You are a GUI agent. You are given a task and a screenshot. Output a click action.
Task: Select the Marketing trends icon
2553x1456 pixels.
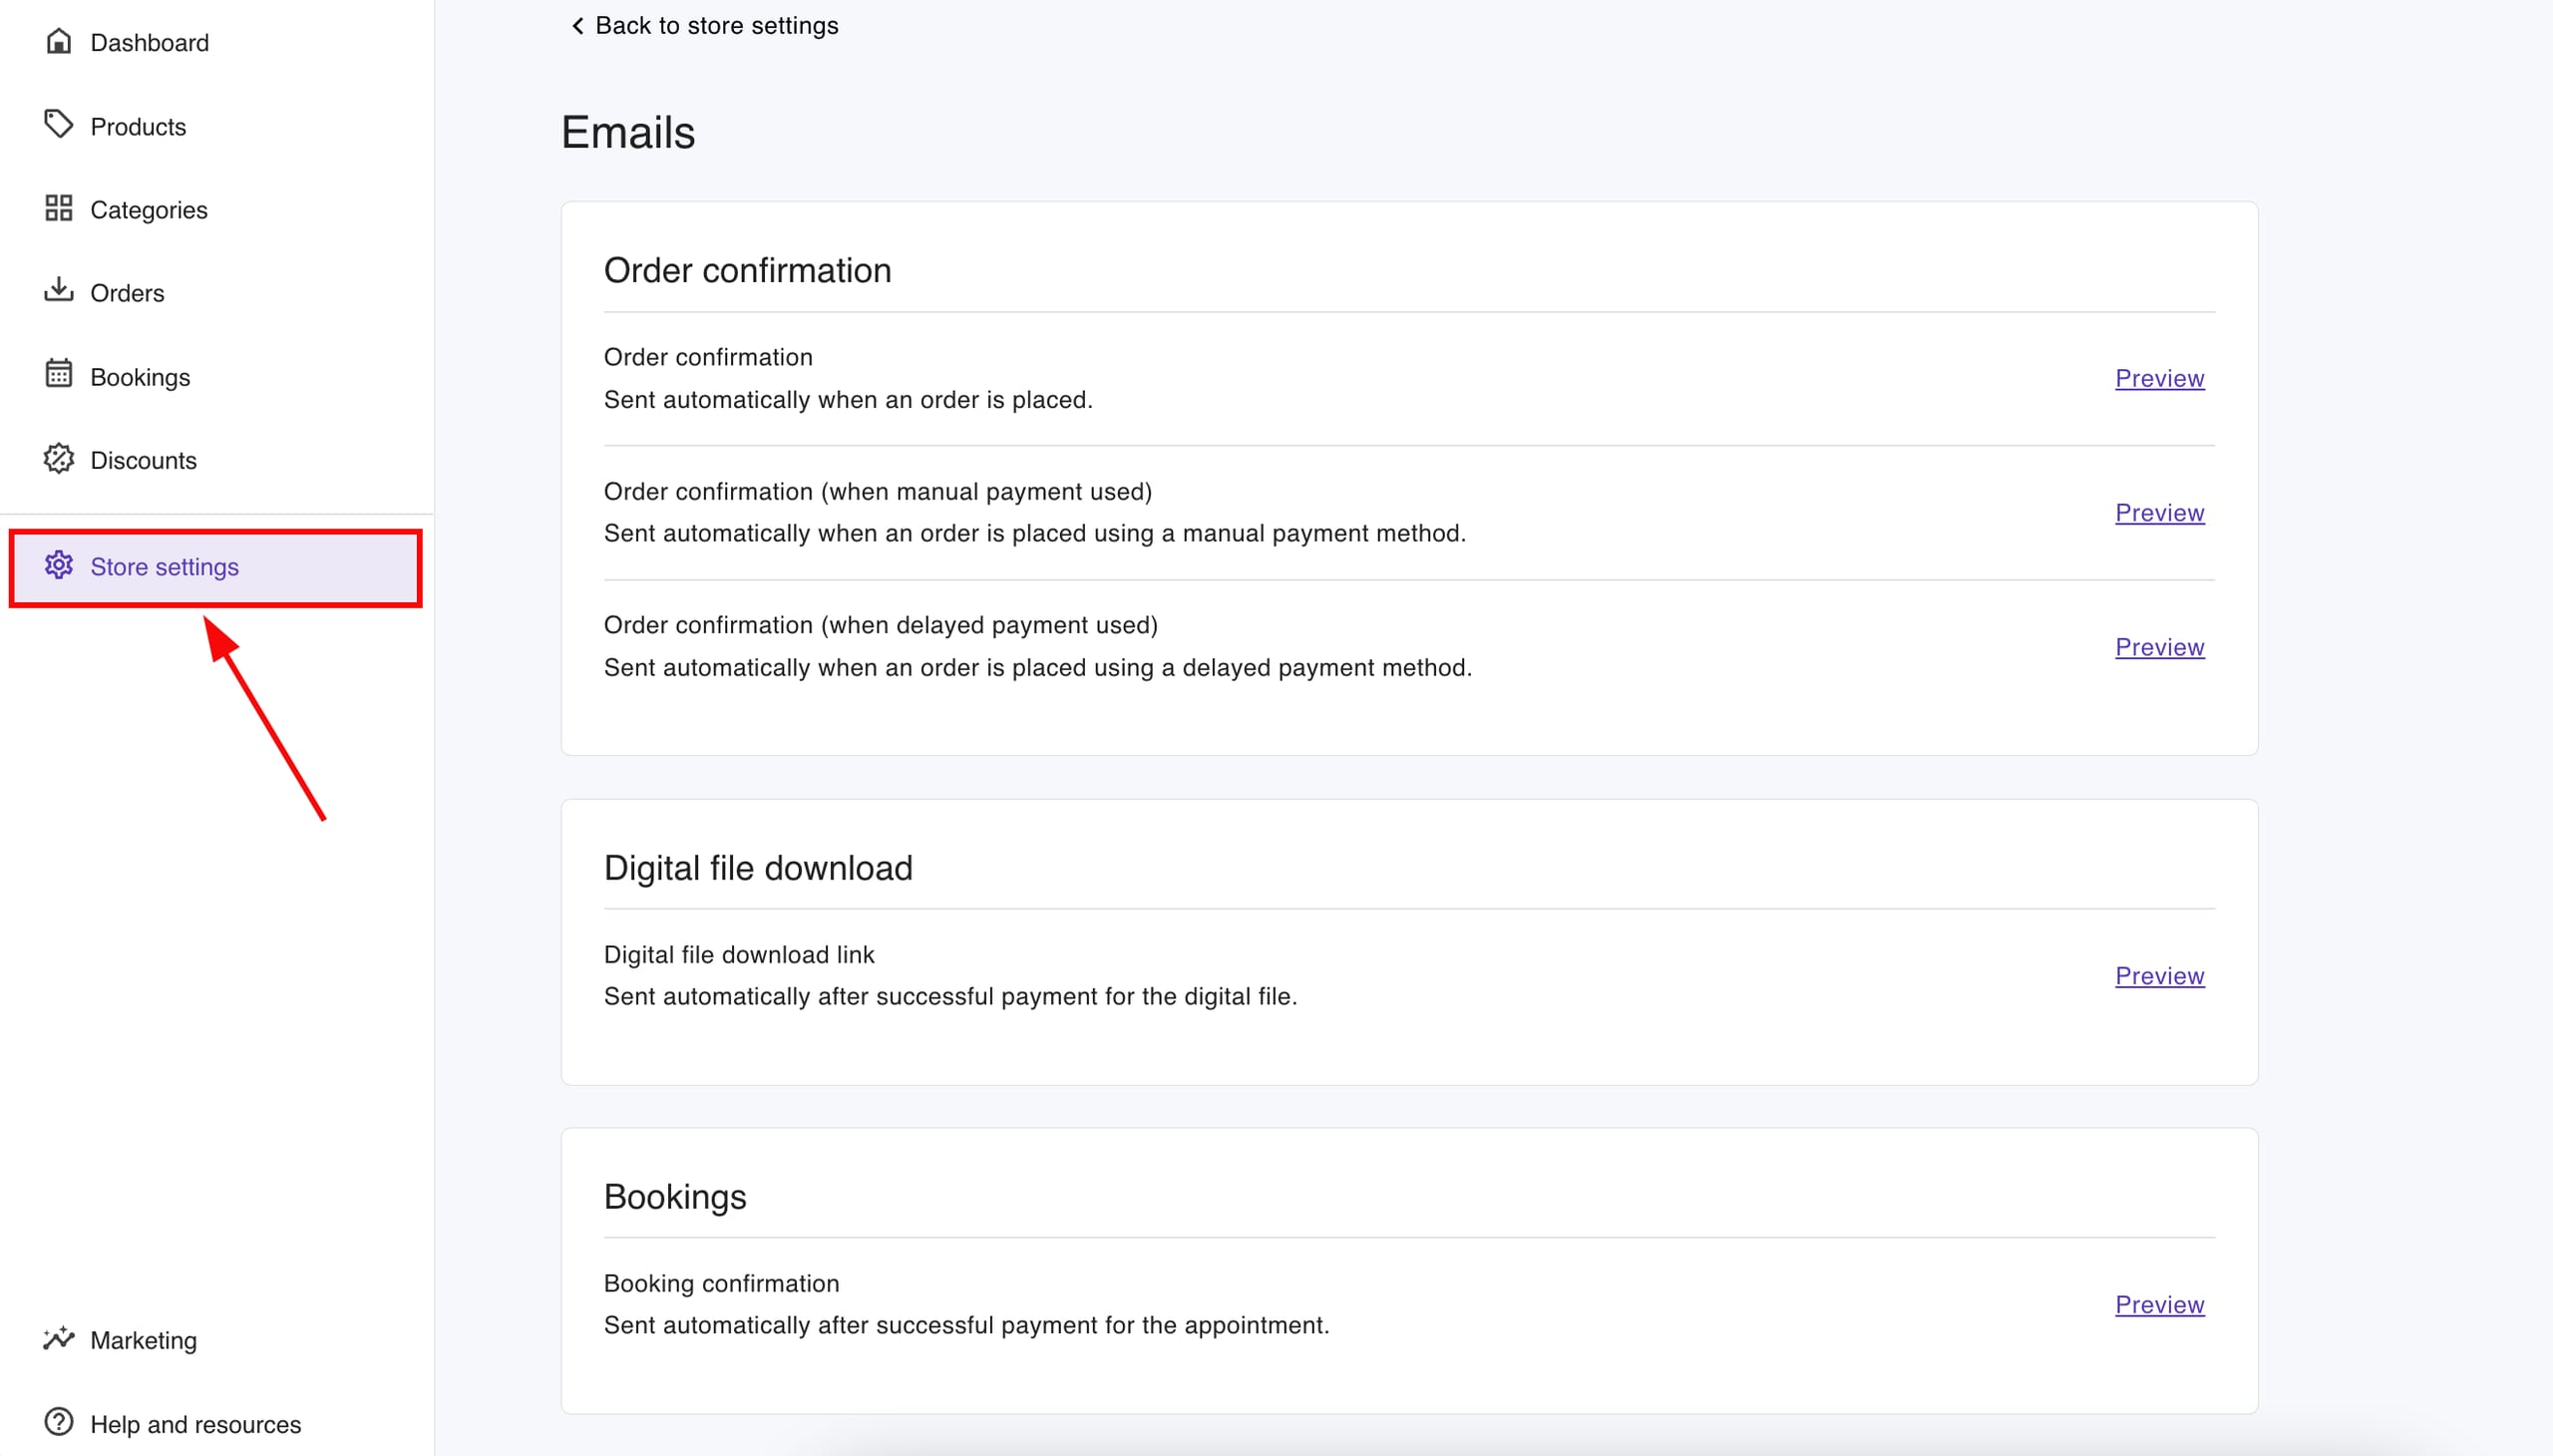[x=58, y=1339]
